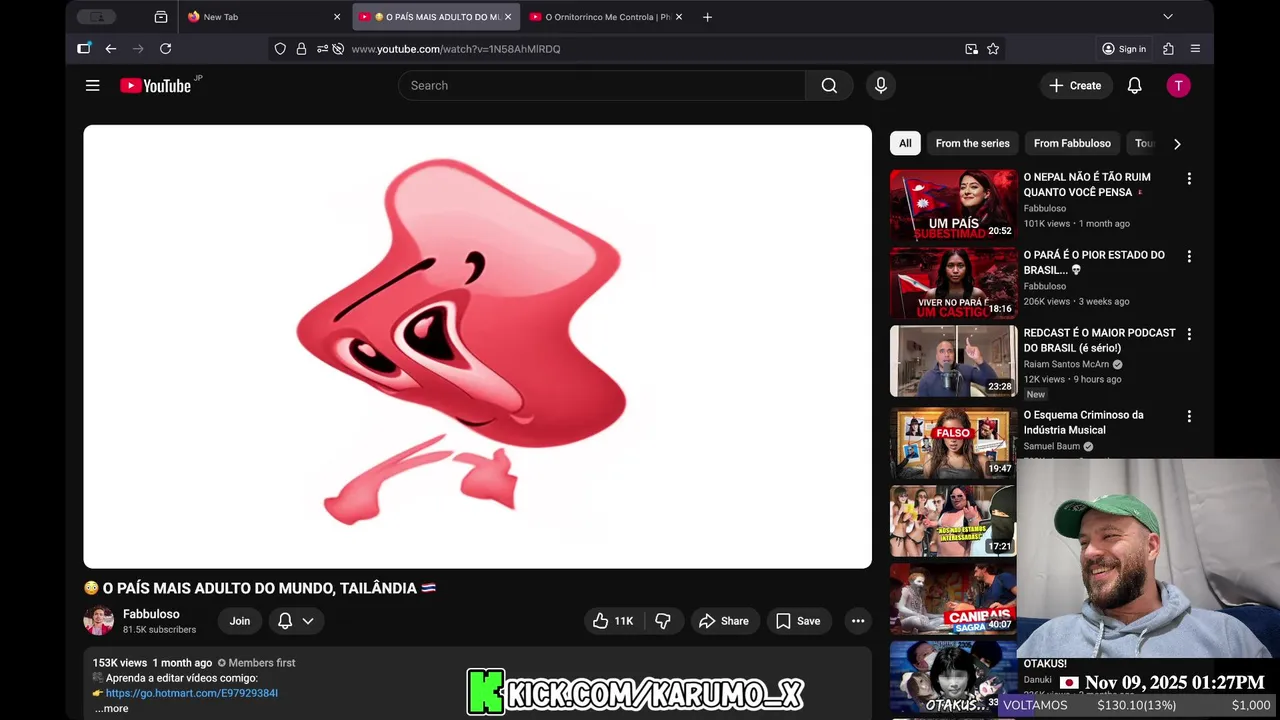Open Fabbuloso channel name link
Screen dimensions: 1280x720
[x=151, y=614]
